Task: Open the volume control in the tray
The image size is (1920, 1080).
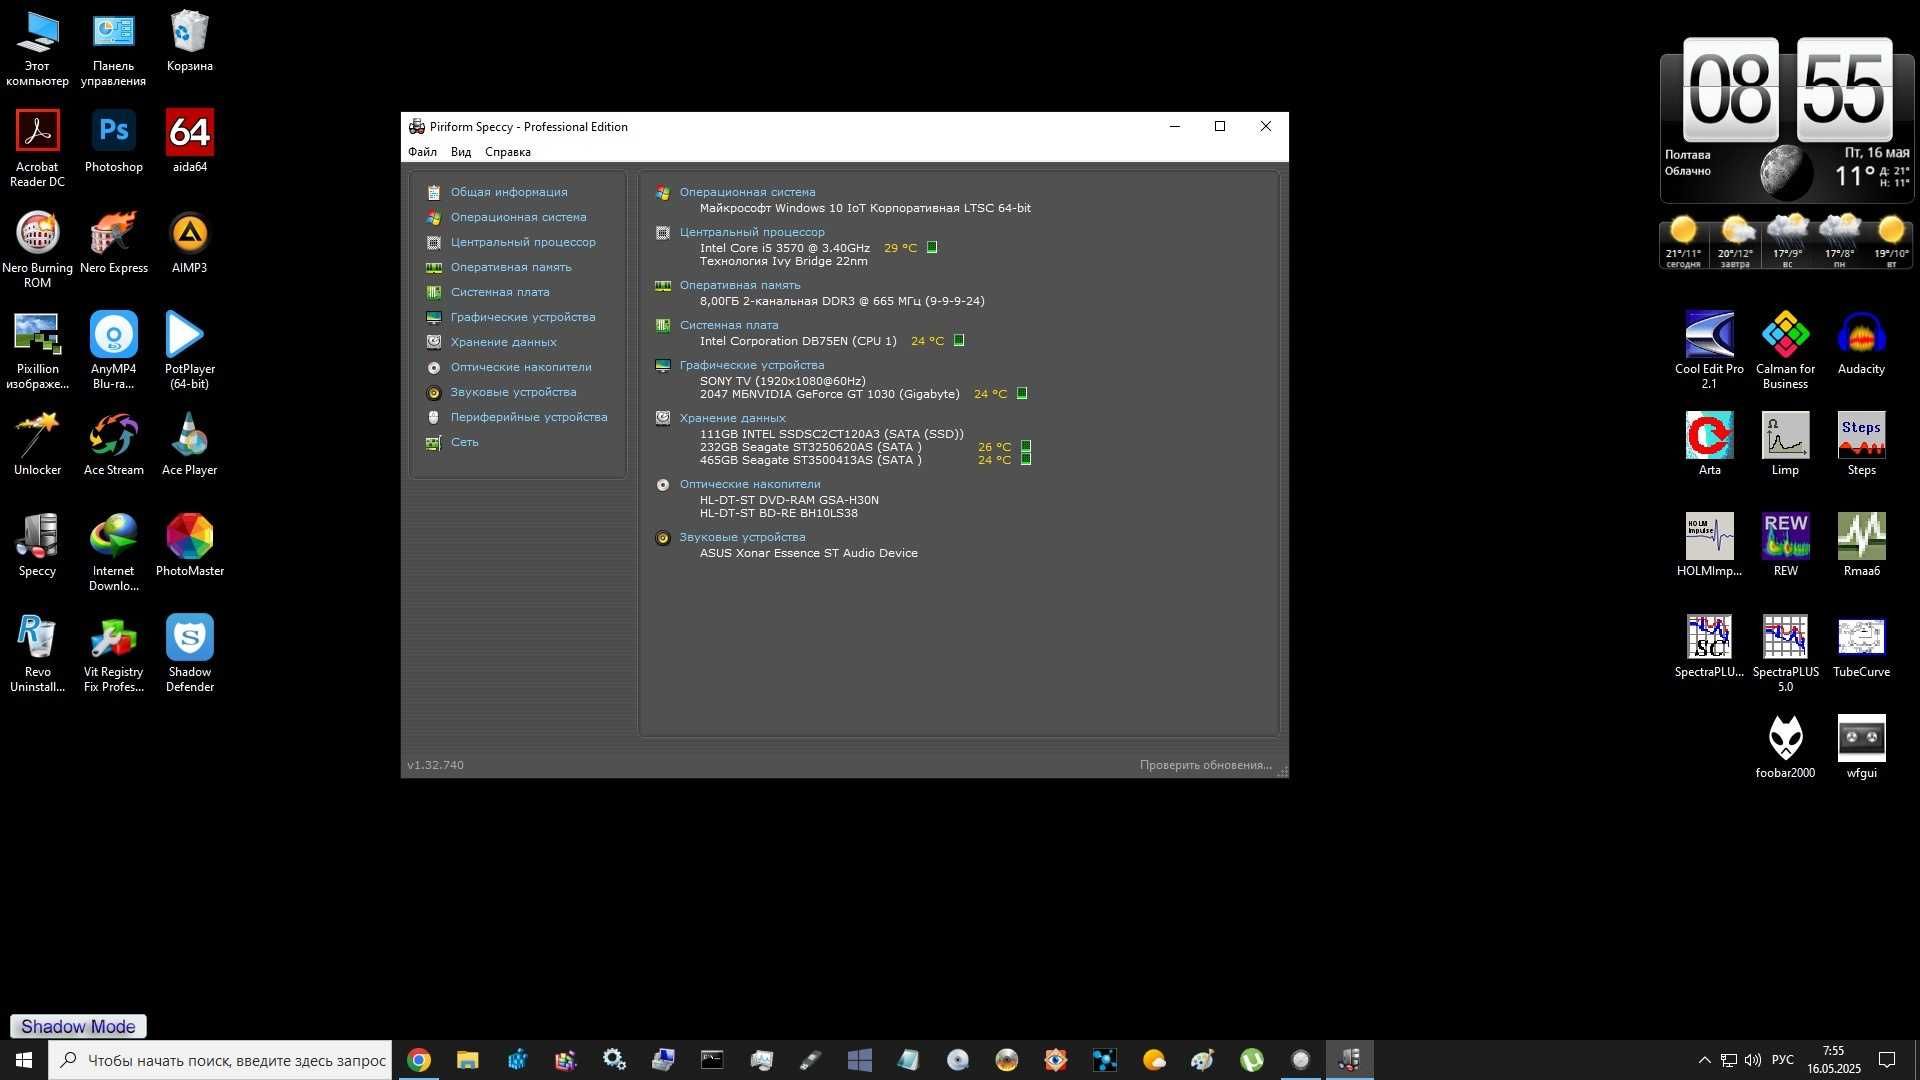Action: (1753, 1060)
